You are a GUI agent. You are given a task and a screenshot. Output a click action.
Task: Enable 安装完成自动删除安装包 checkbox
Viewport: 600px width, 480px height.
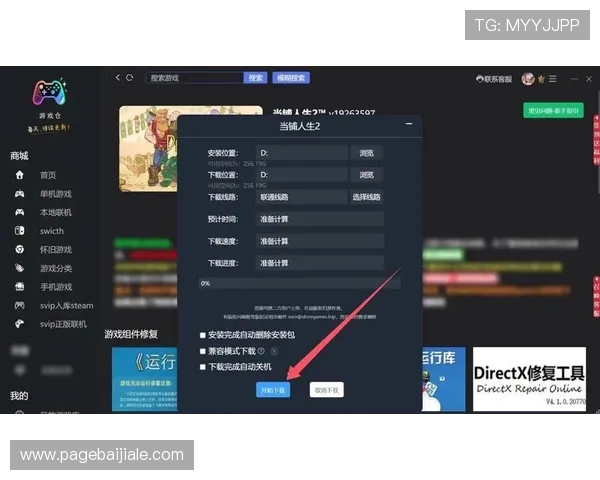(x=203, y=335)
